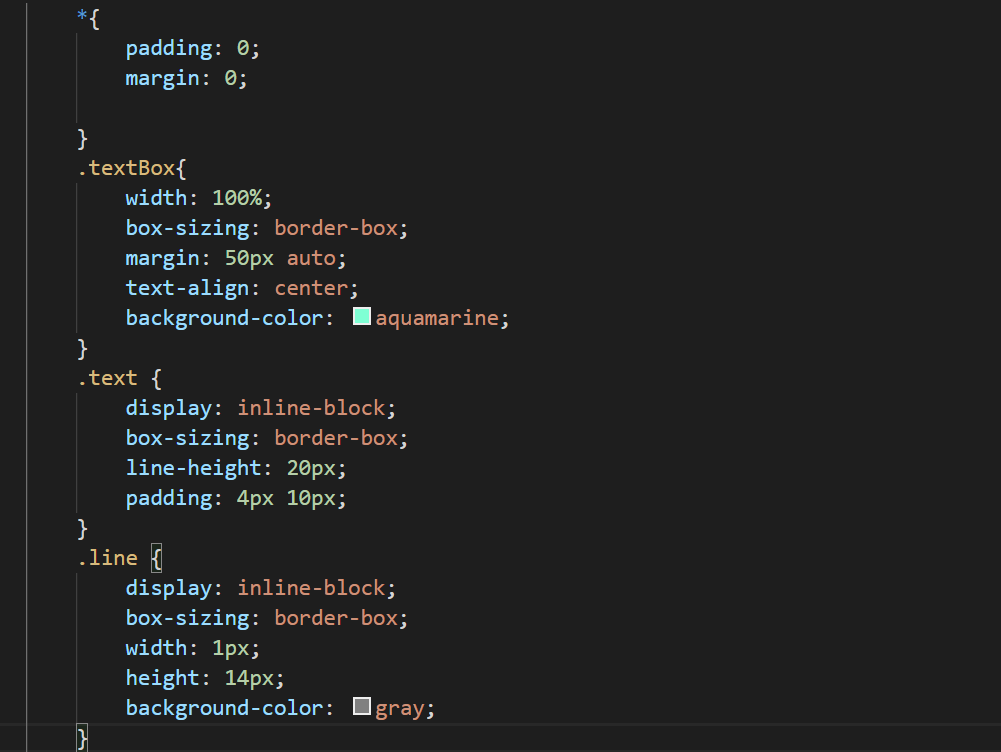1001x752 pixels.
Task: Click the '.line' selector name
Action: (107, 558)
